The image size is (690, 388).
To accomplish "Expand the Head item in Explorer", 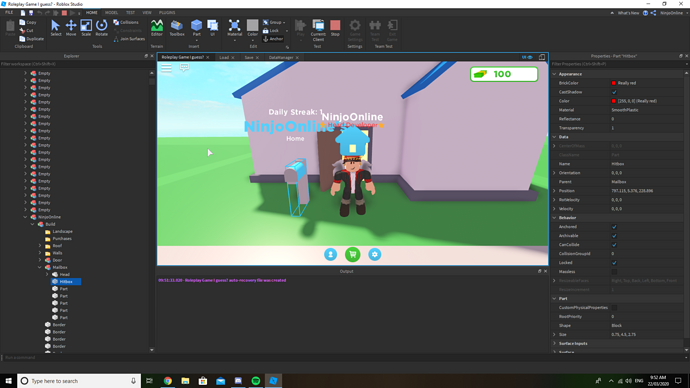I will tap(47, 275).
